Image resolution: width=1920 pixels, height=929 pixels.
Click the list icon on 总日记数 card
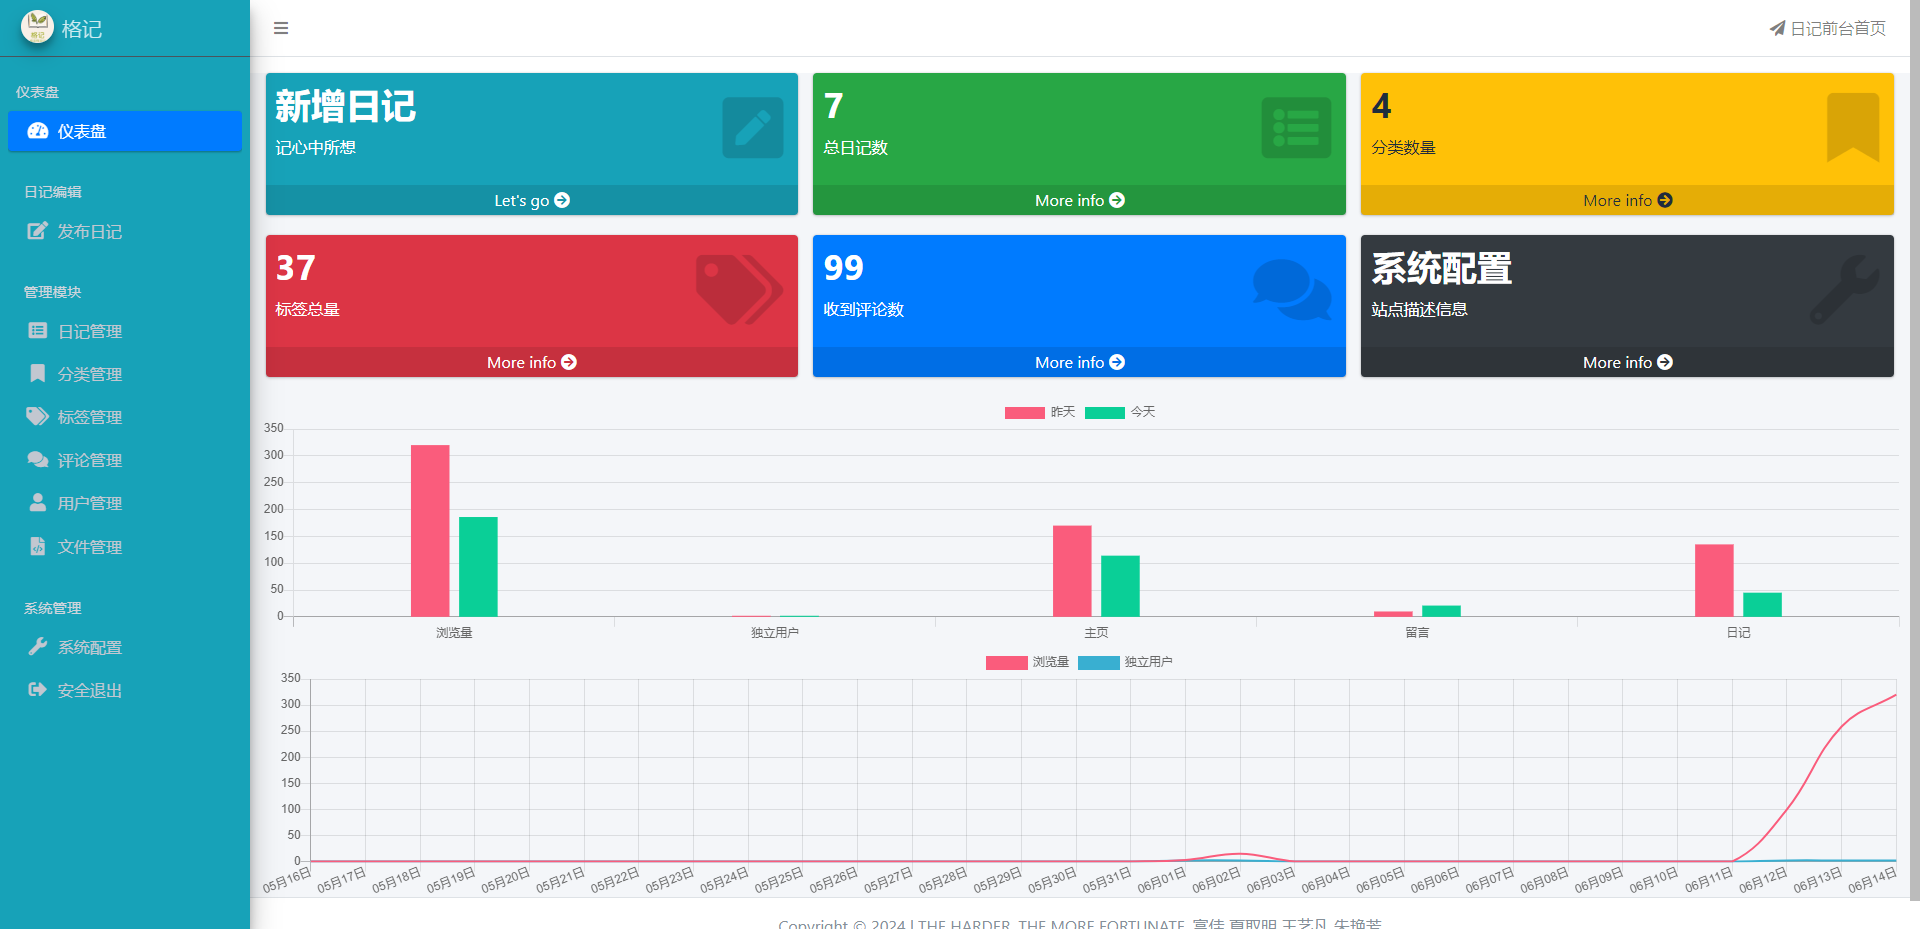coord(1296,127)
